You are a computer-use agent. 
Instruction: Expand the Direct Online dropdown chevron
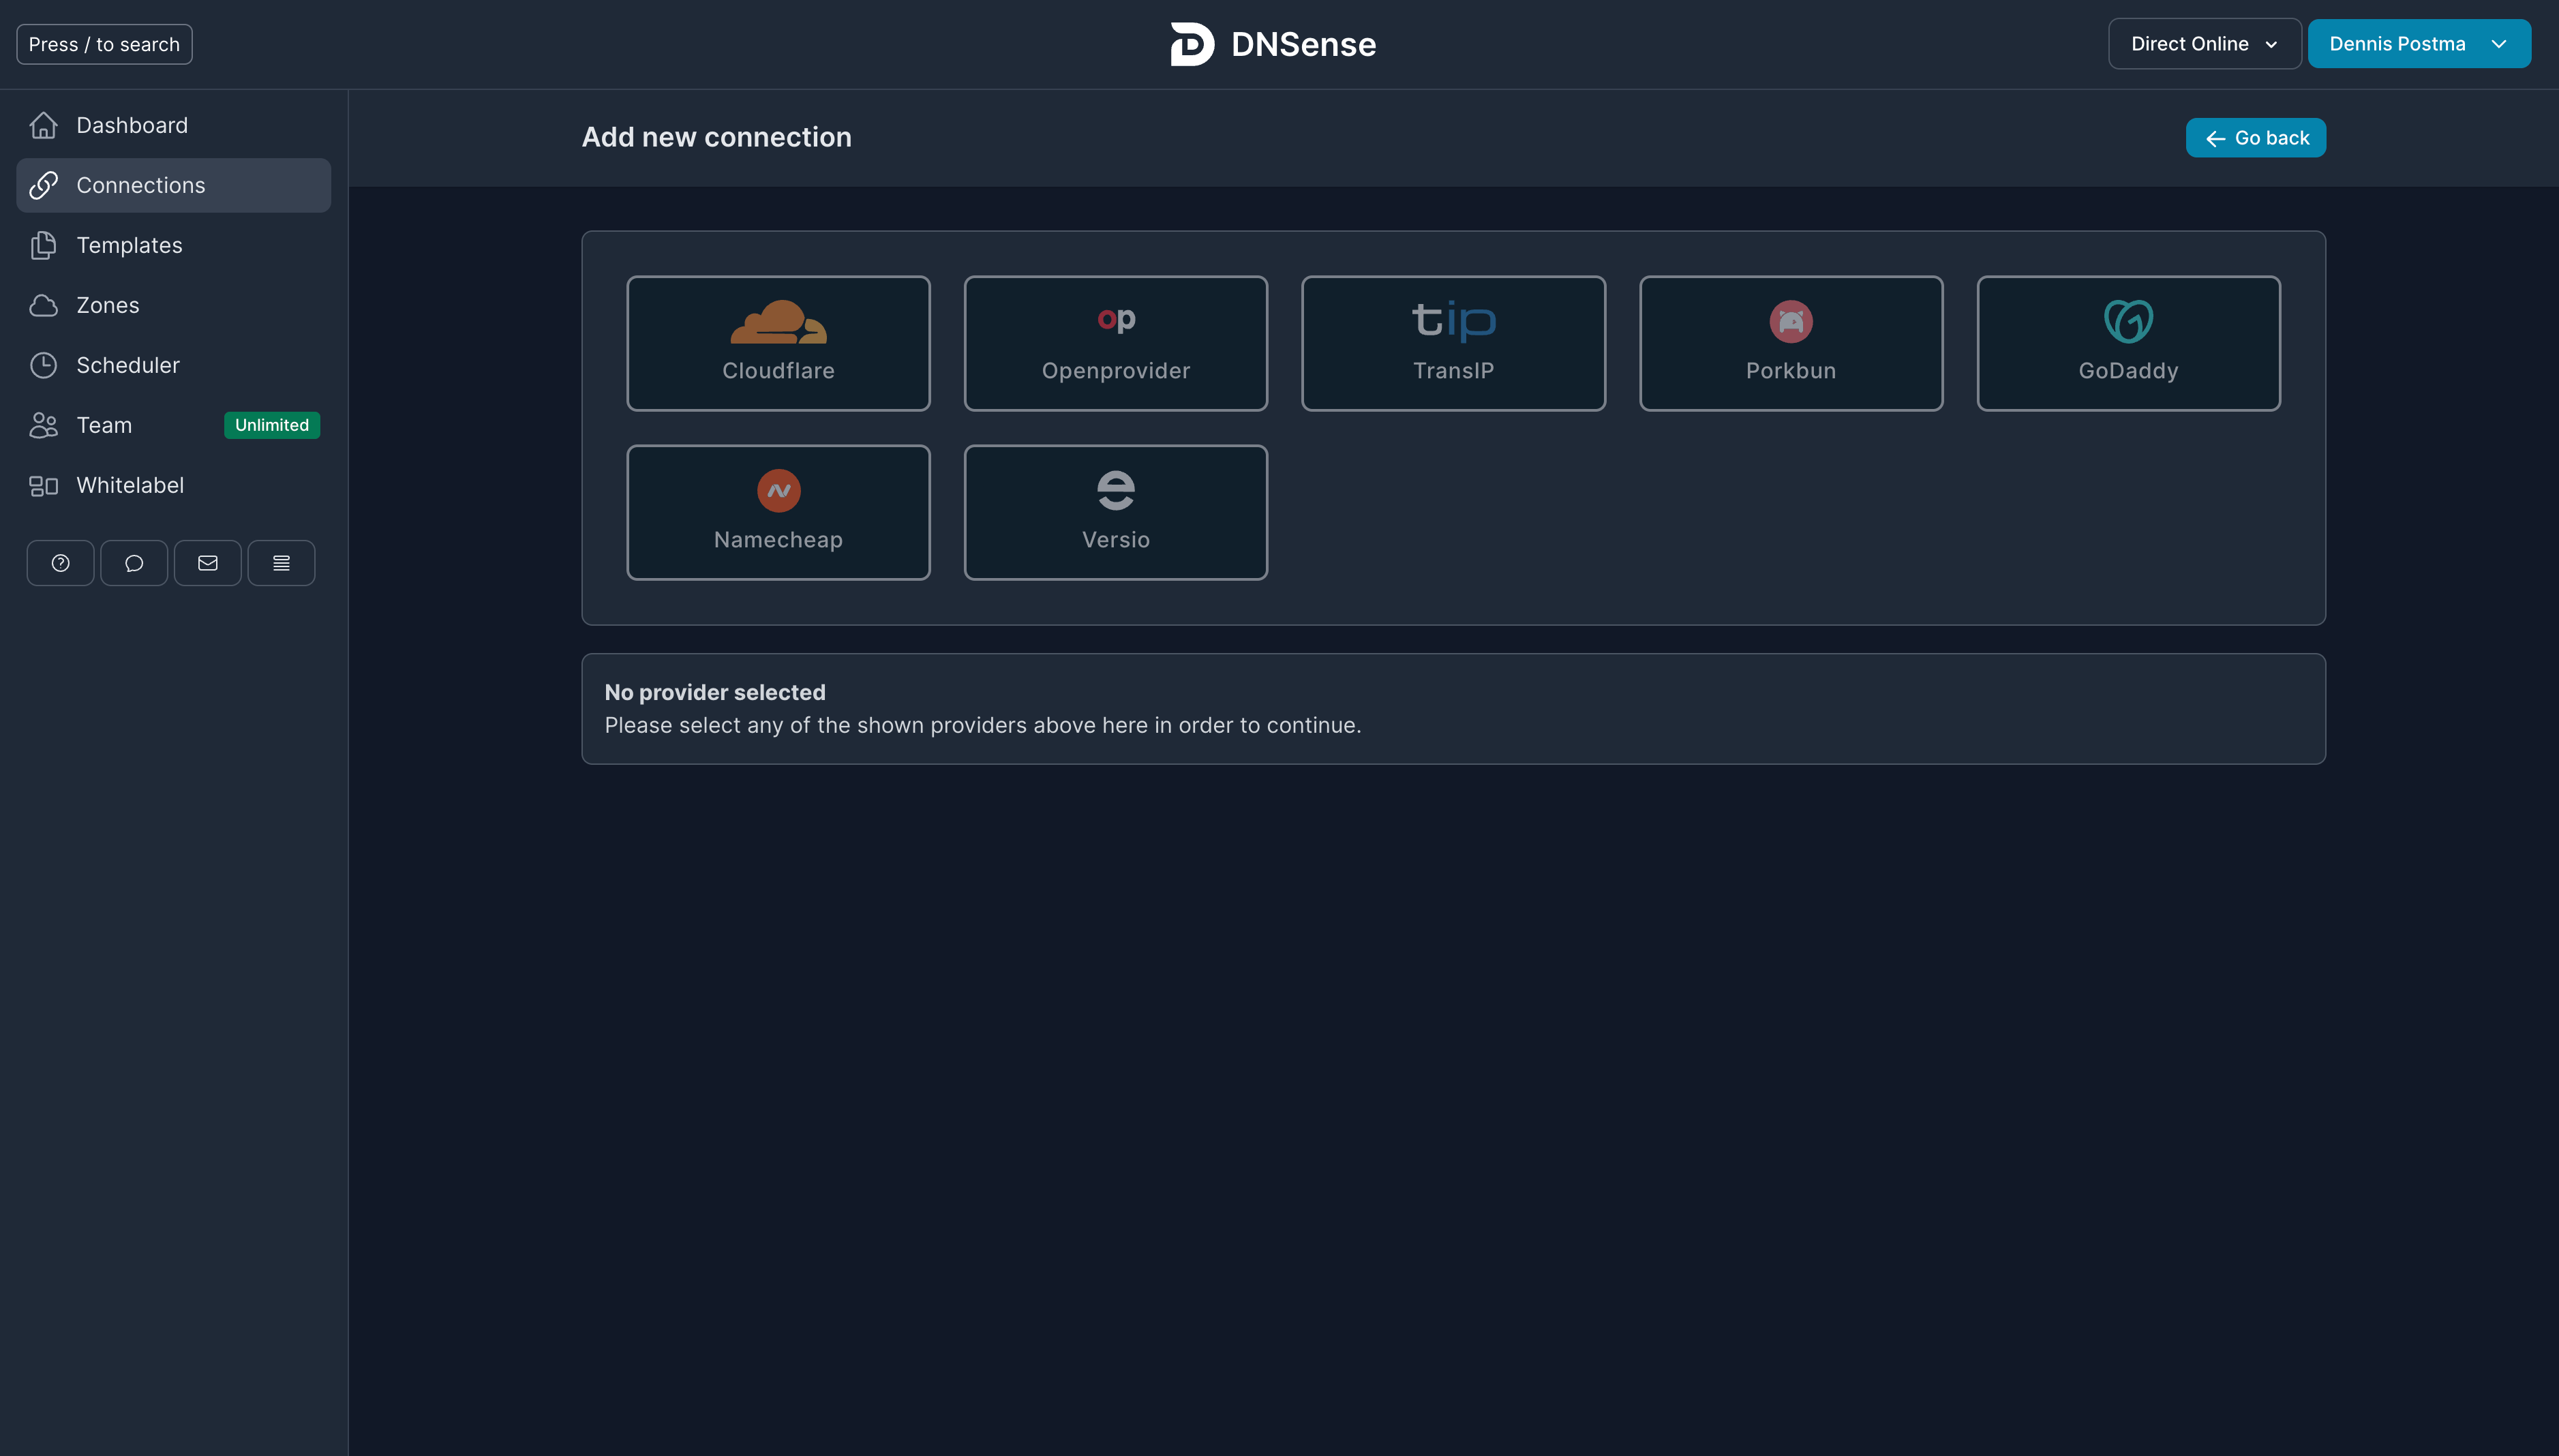(x=2271, y=45)
